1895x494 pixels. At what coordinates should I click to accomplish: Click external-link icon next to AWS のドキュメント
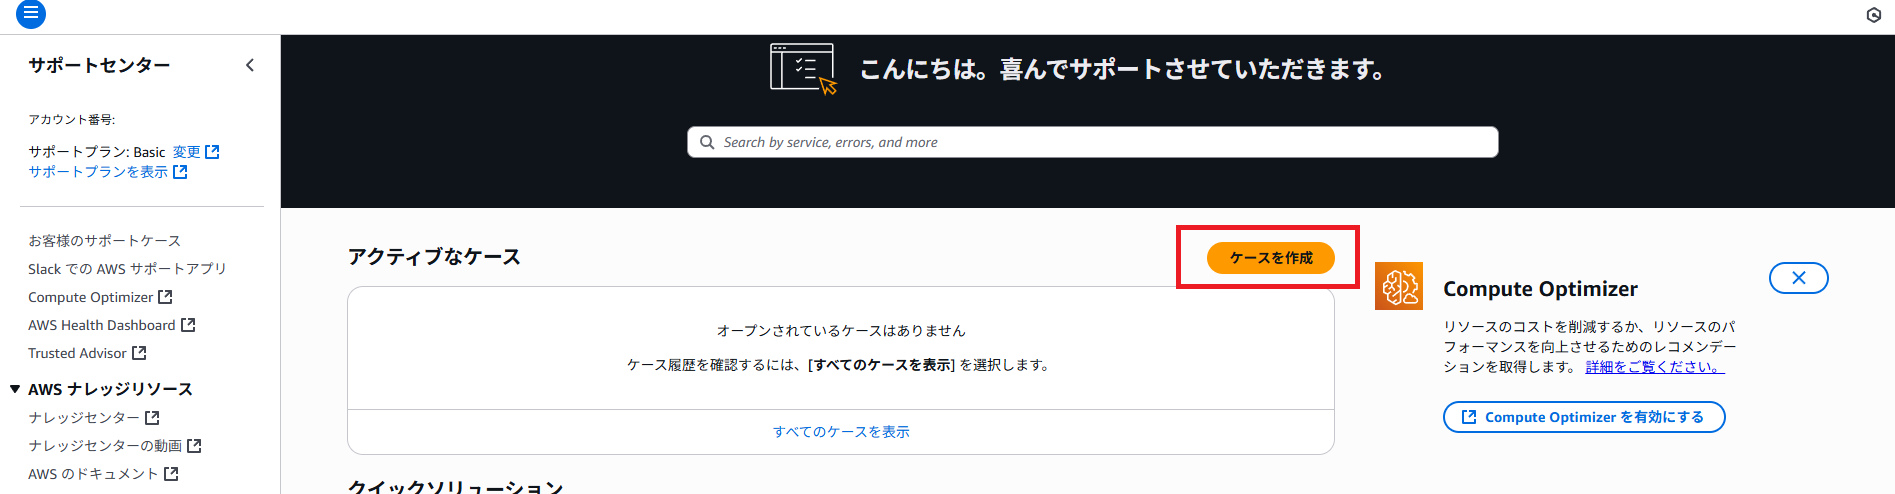(171, 474)
